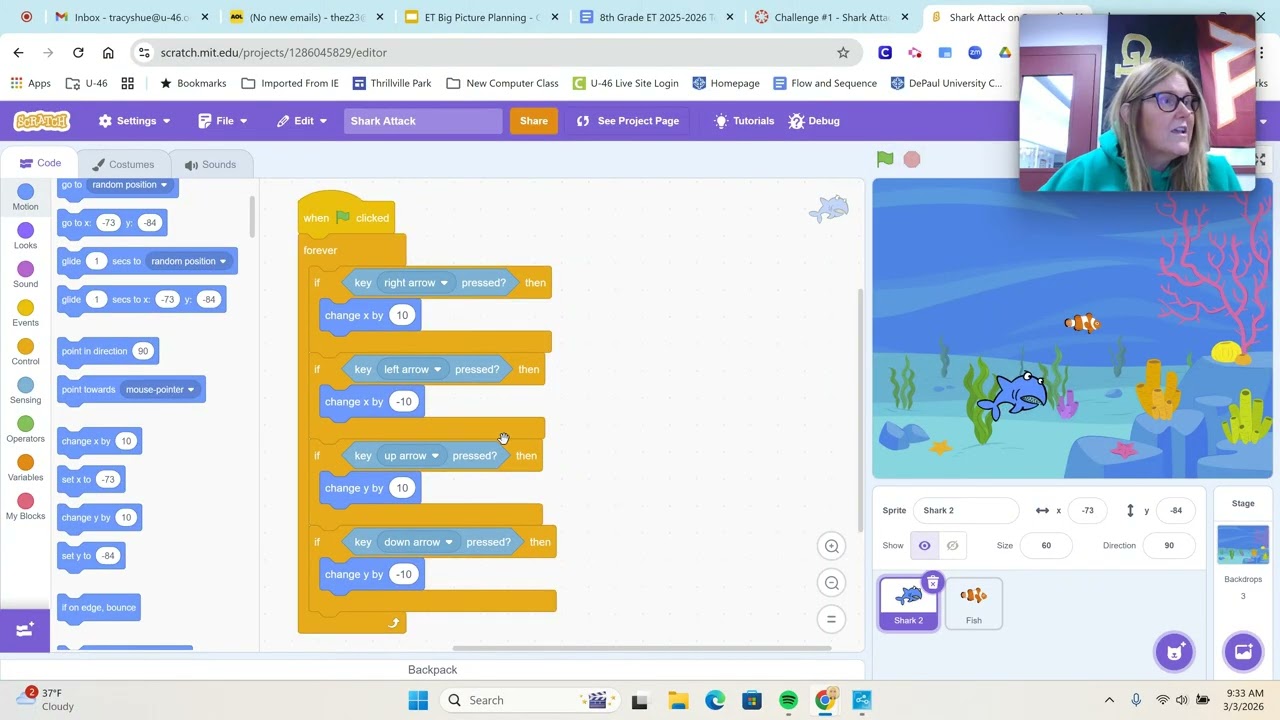This screenshot has width=1280, height=720.
Task: Click the Shark Attack project title field
Action: click(x=423, y=121)
